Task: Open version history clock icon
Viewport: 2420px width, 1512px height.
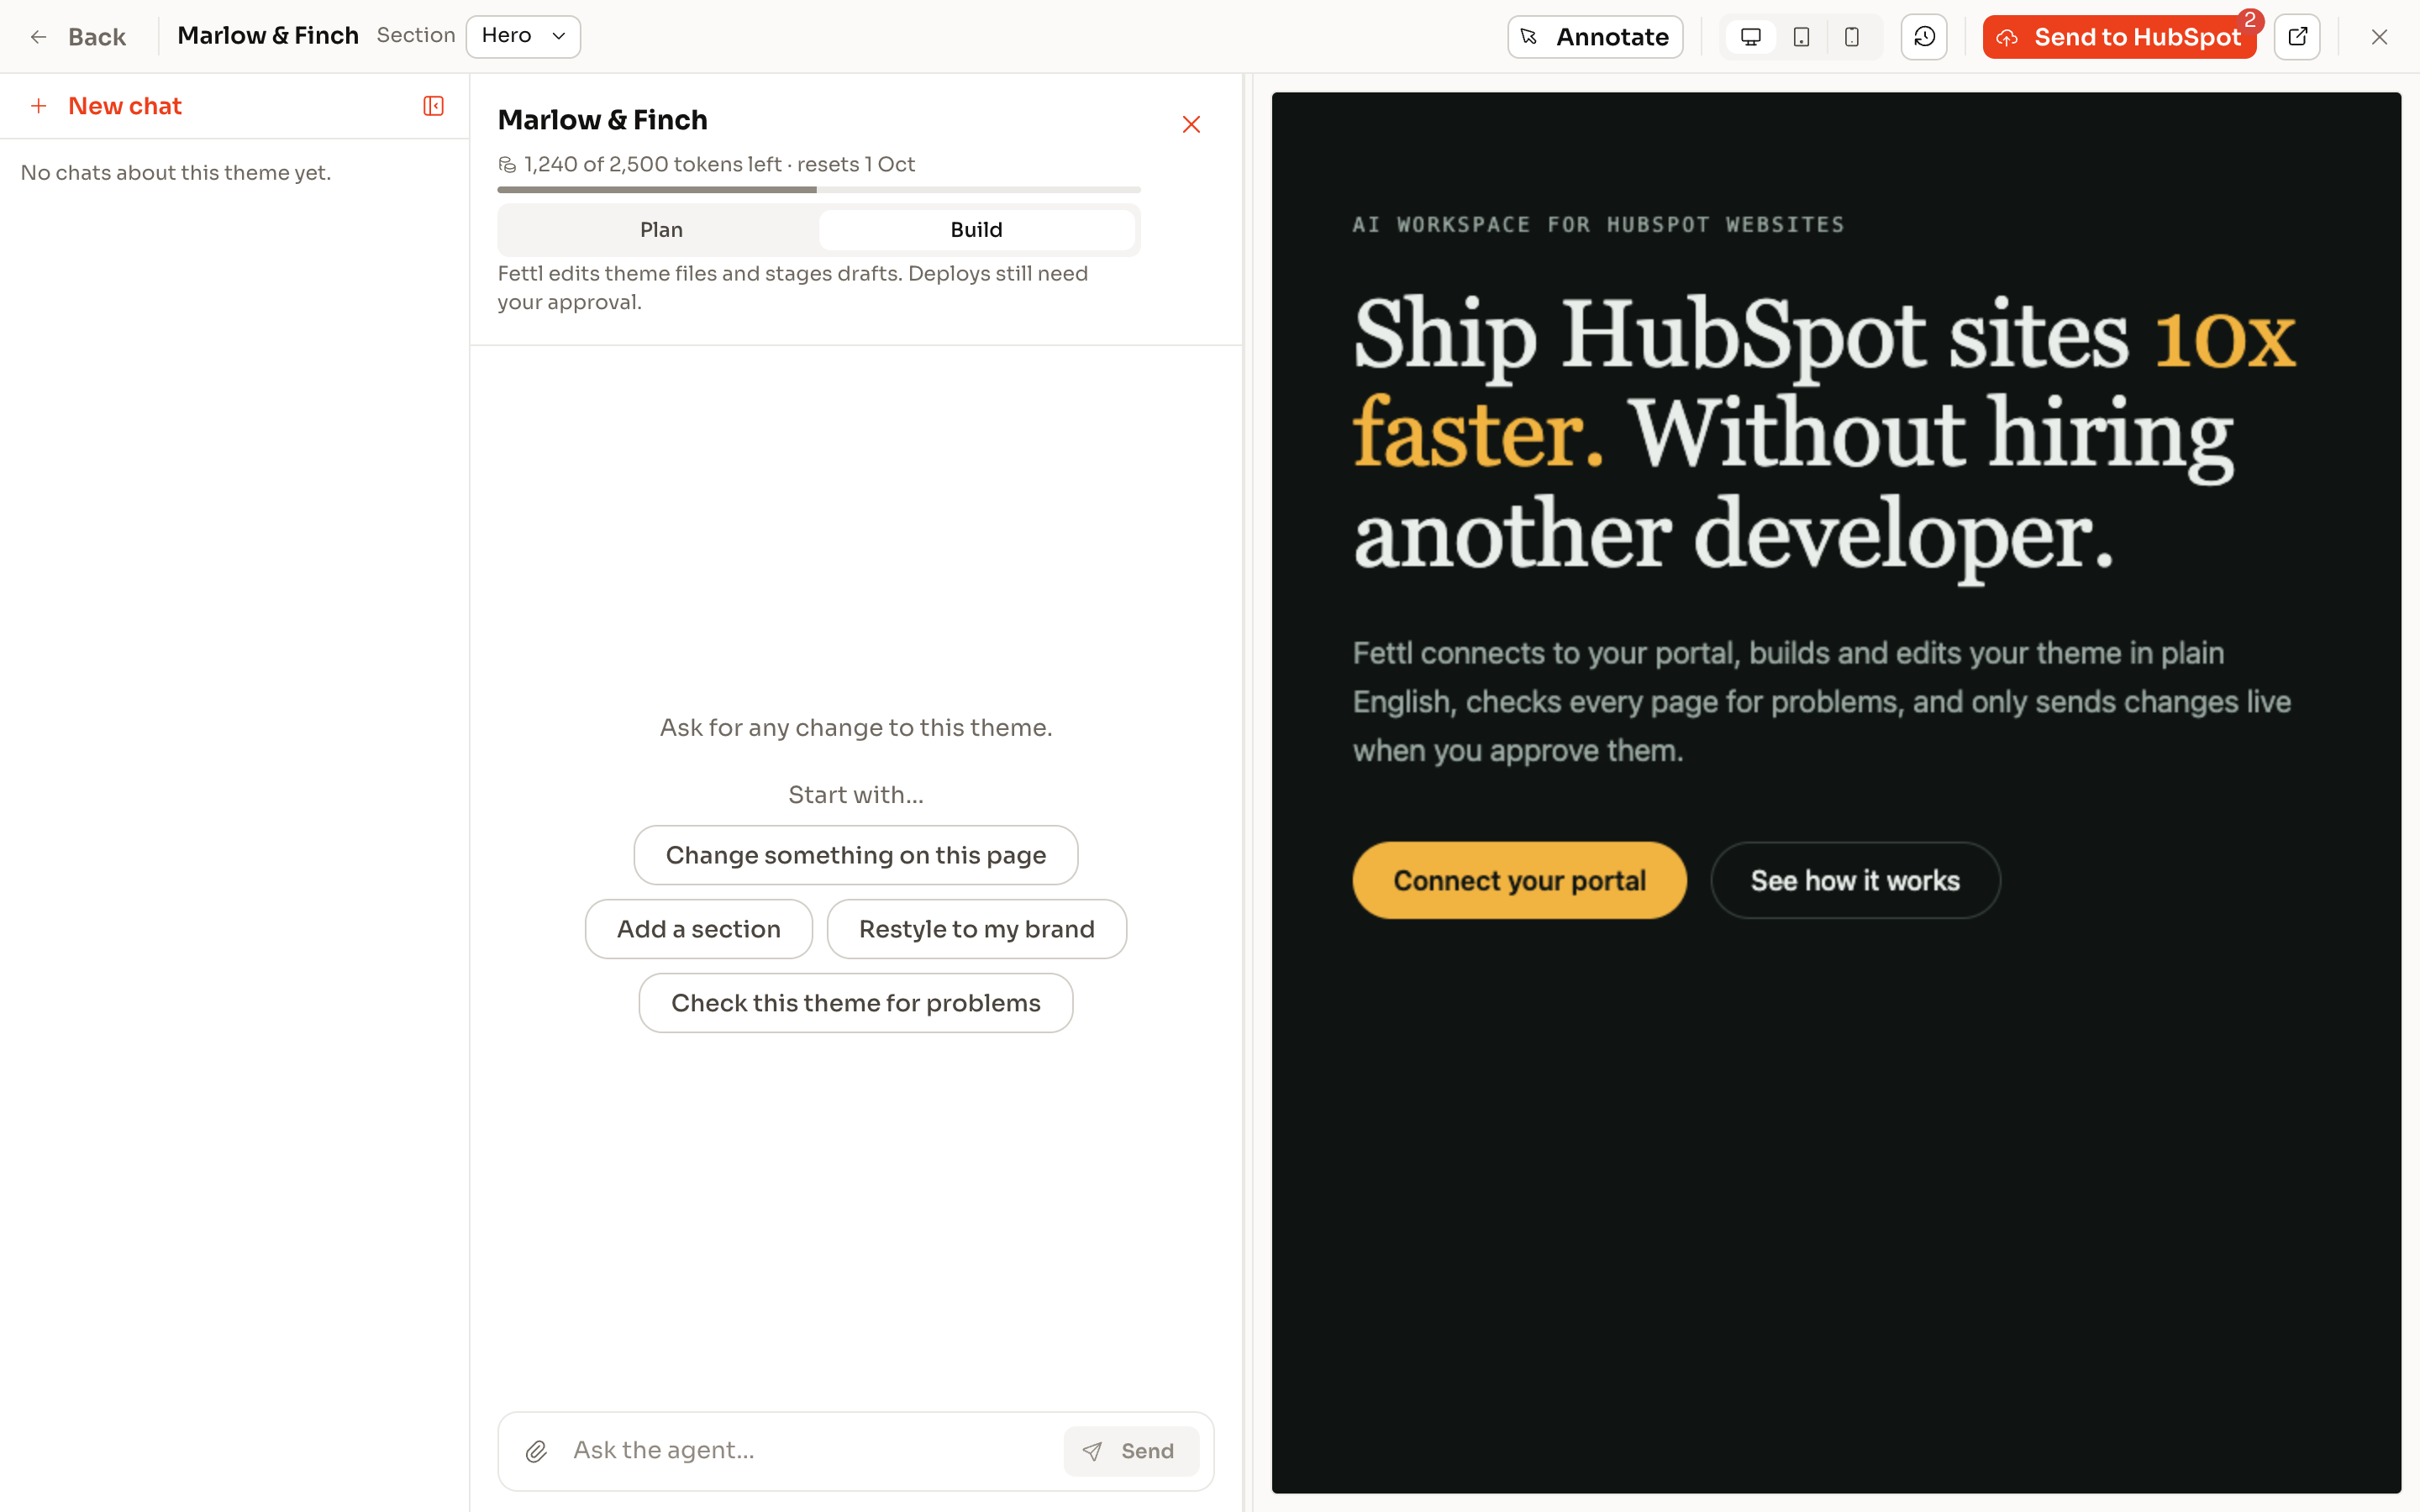Action: (1924, 37)
